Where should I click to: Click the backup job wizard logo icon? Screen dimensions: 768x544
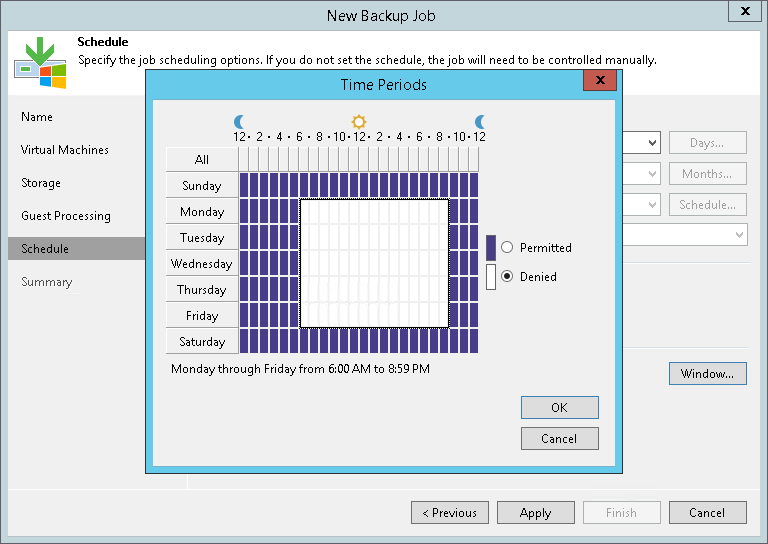[40, 63]
